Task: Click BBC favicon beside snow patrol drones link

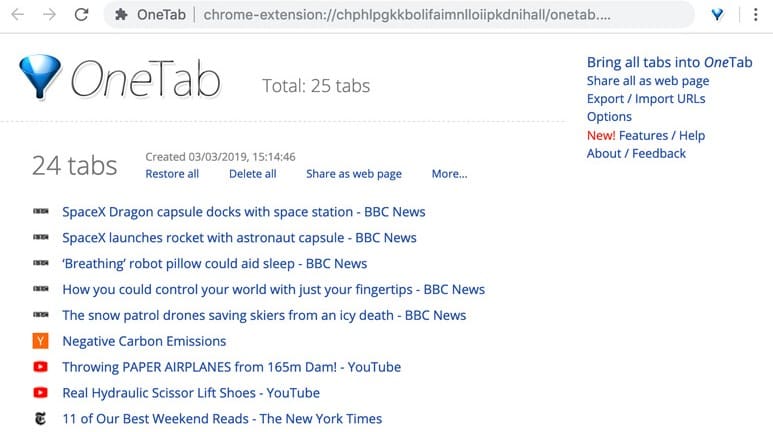Action: (40, 315)
